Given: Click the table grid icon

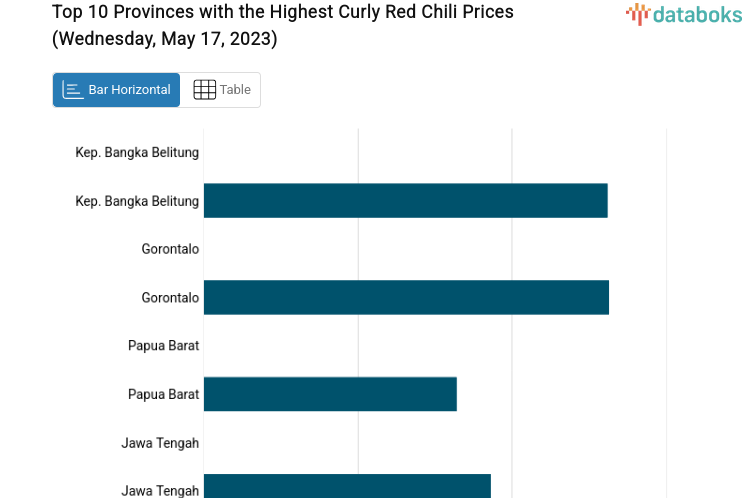Looking at the screenshot, I should [204, 90].
